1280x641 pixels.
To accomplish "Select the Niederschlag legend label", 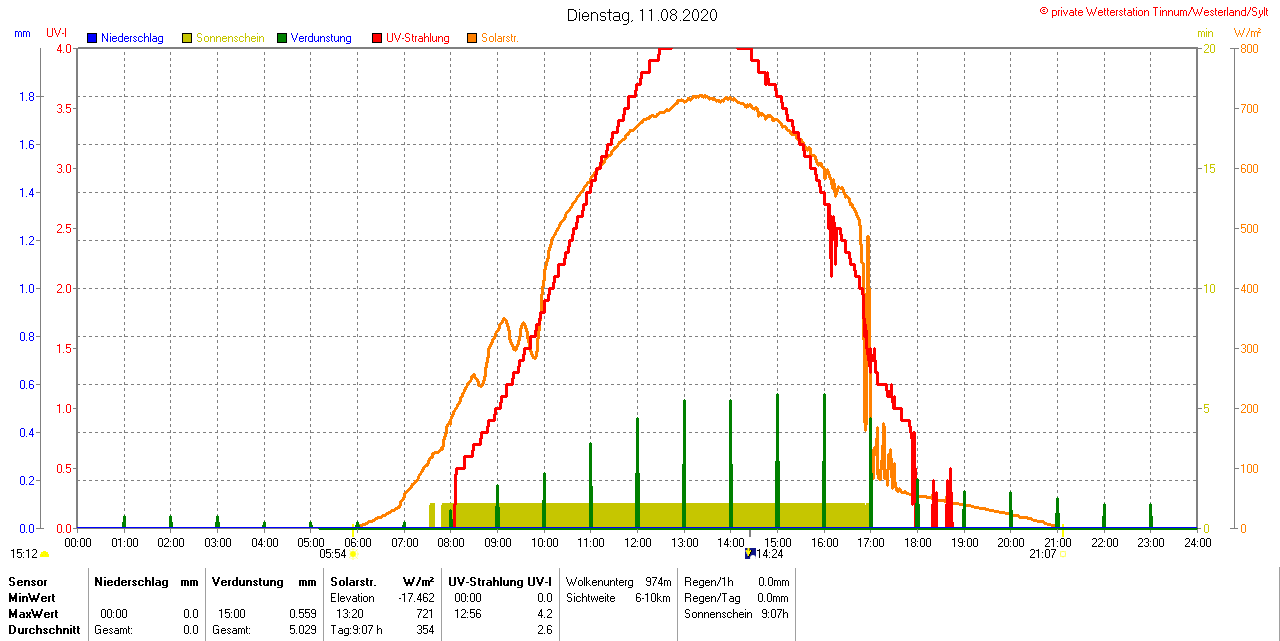I will pos(132,38).
